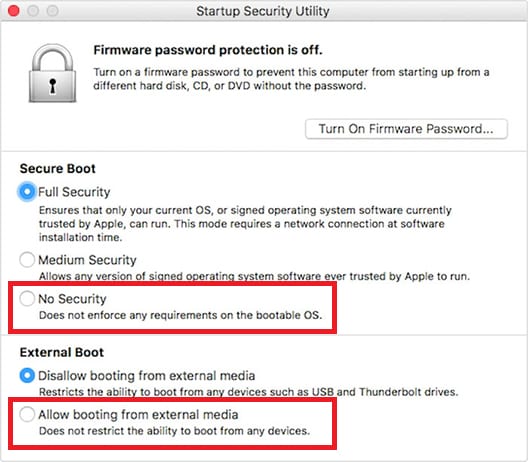Click the Secure Boot section heading
The width and height of the screenshot is (528, 462).
click(x=58, y=169)
